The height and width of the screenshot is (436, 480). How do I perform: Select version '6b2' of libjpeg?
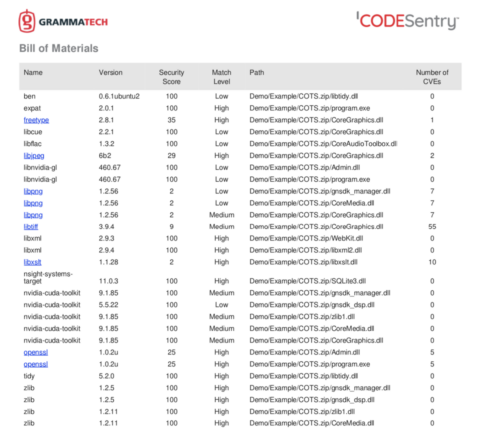click(105, 156)
